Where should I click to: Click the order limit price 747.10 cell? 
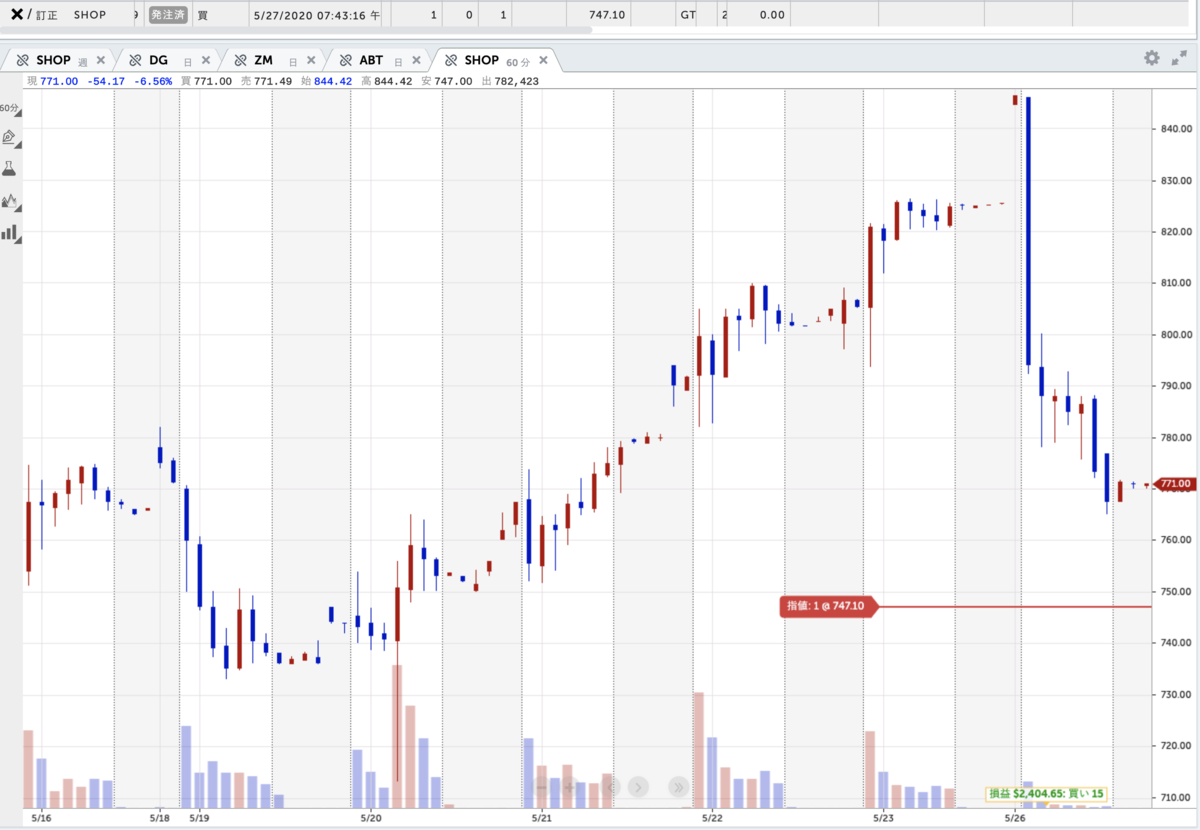pyautogui.click(x=608, y=15)
